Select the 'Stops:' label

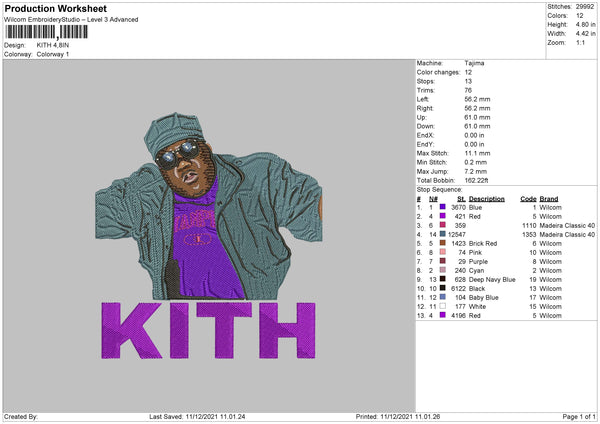tap(426, 81)
